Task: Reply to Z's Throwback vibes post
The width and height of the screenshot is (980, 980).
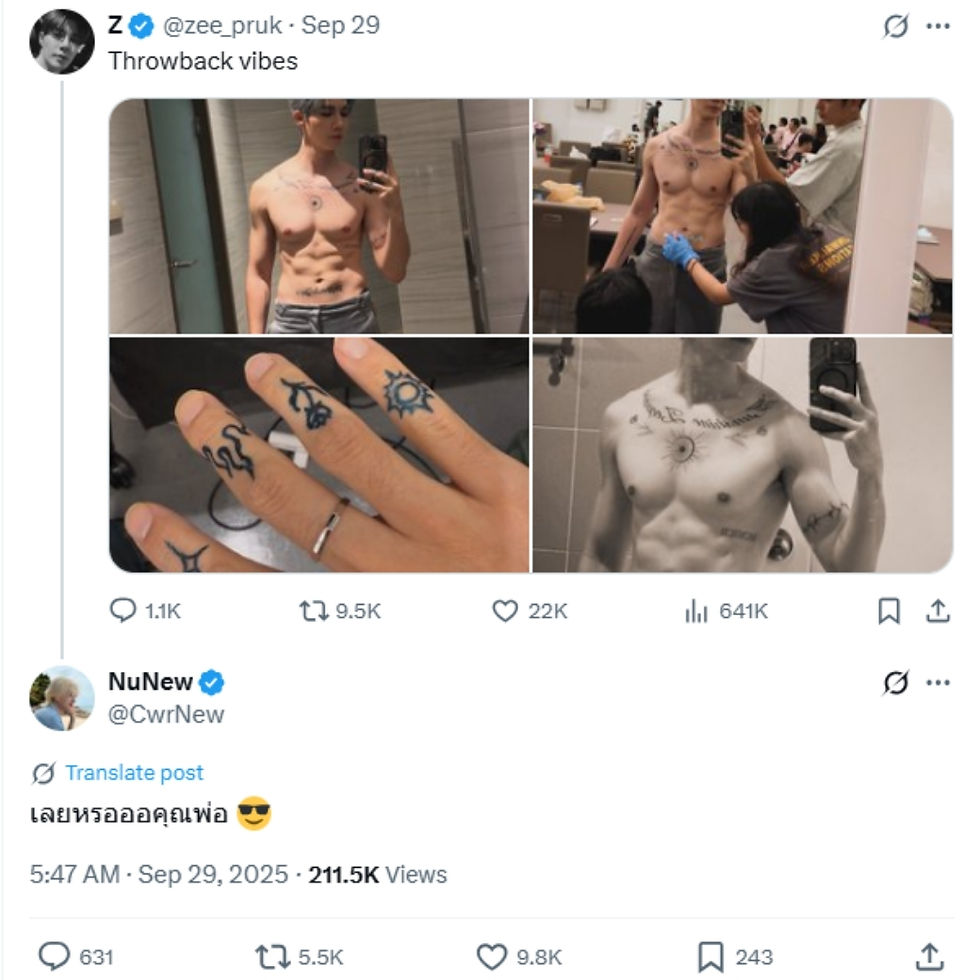Action: [123, 611]
